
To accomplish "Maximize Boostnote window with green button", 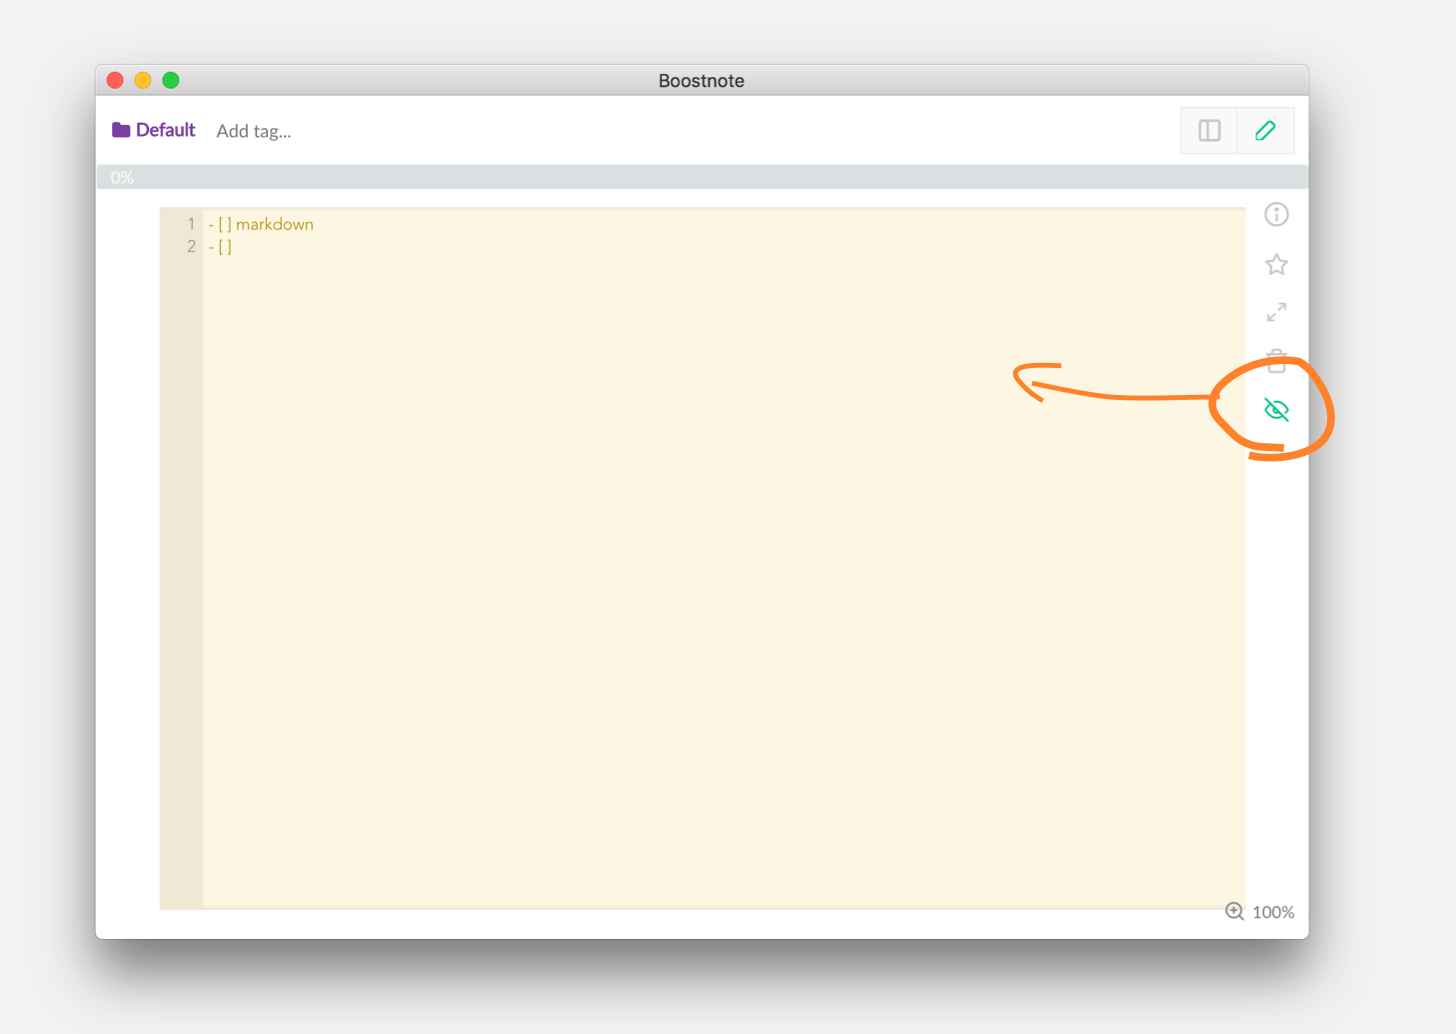I will click(171, 80).
